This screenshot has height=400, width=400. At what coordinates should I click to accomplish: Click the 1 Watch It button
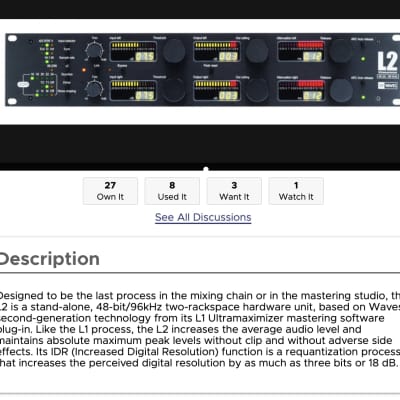[296, 191]
